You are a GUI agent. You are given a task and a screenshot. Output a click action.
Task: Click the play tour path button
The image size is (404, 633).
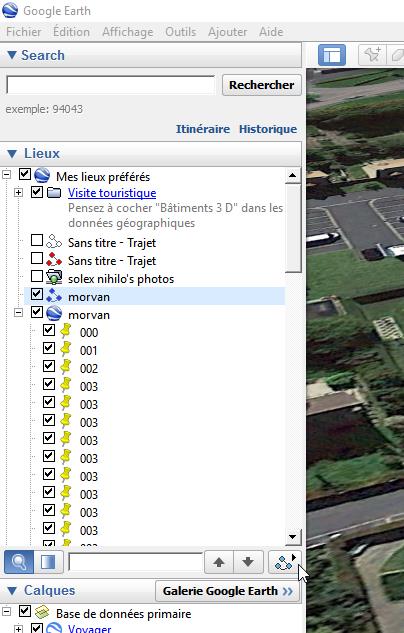coord(285,562)
